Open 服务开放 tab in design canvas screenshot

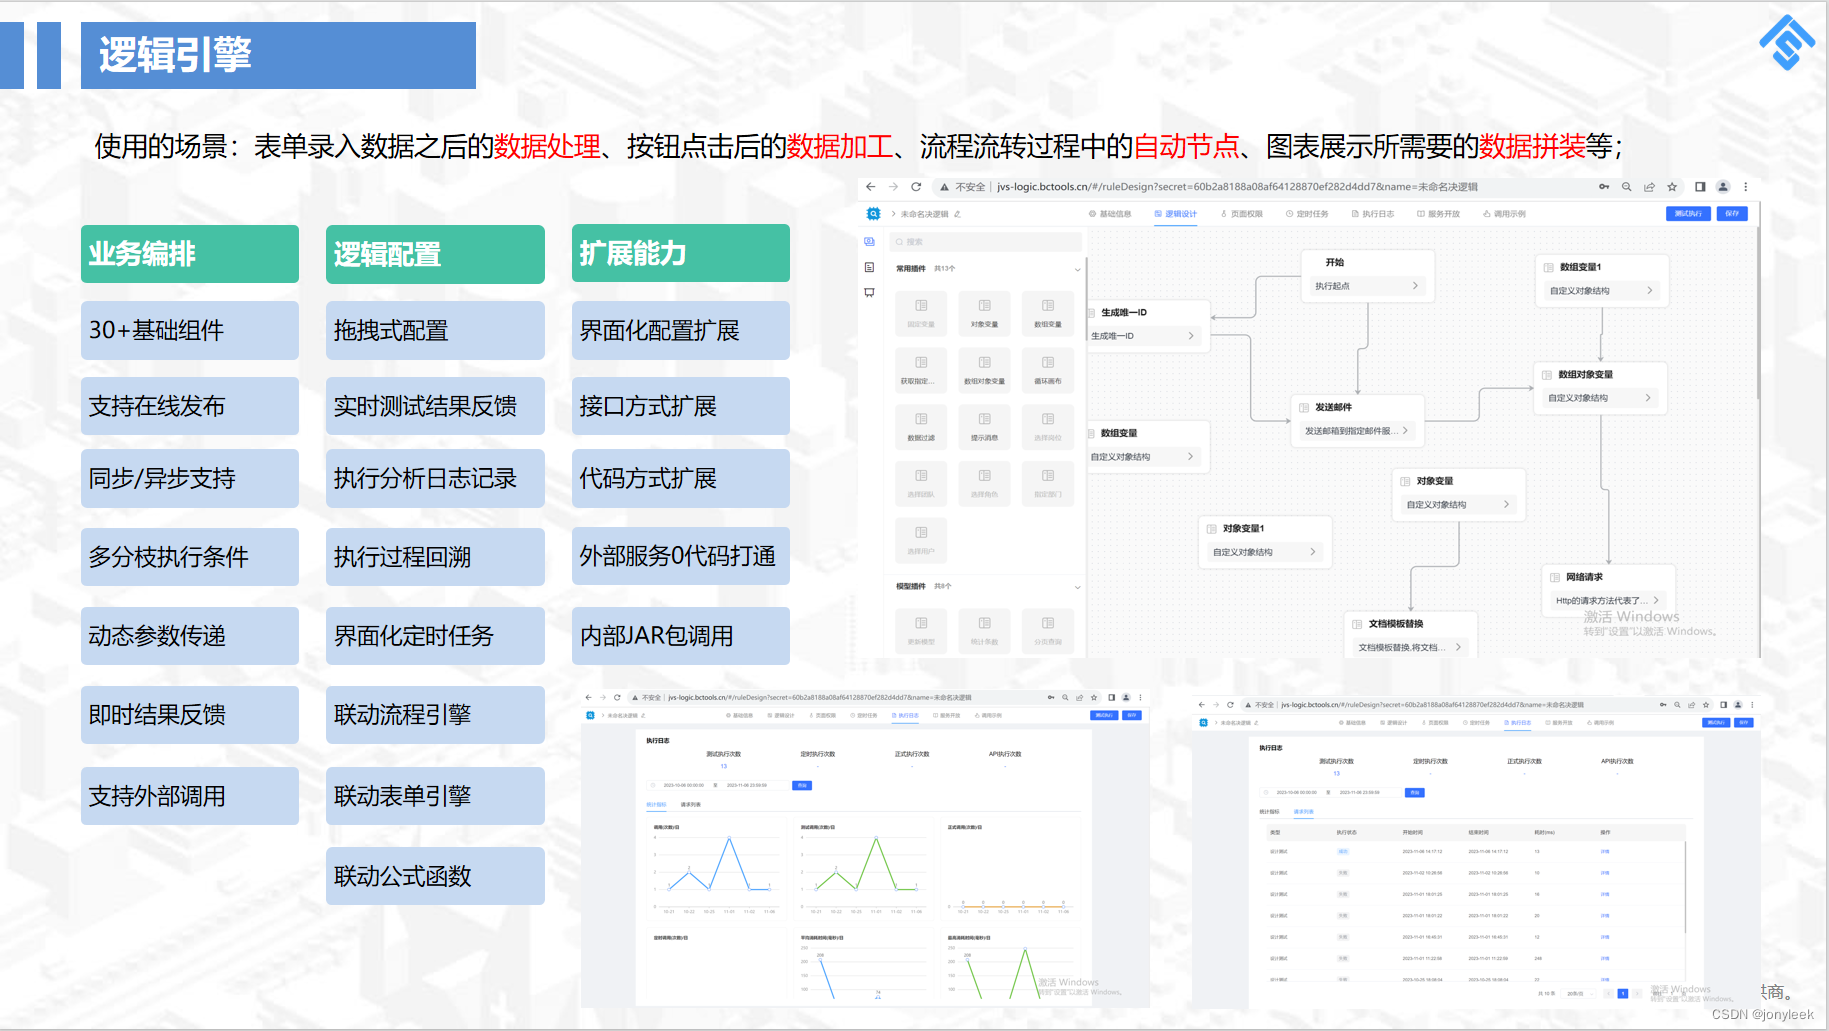(1438, 214)
